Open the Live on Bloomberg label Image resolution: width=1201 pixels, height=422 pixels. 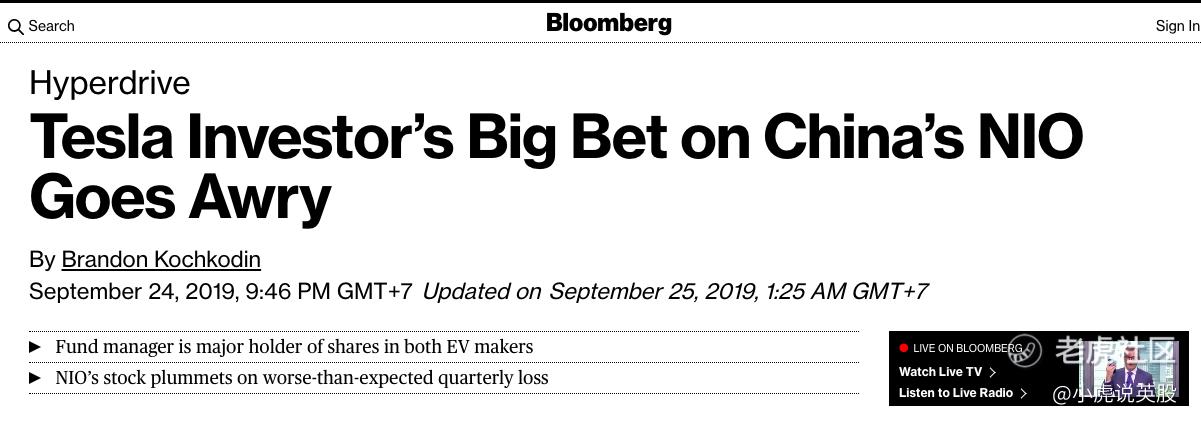pos(967,348)
